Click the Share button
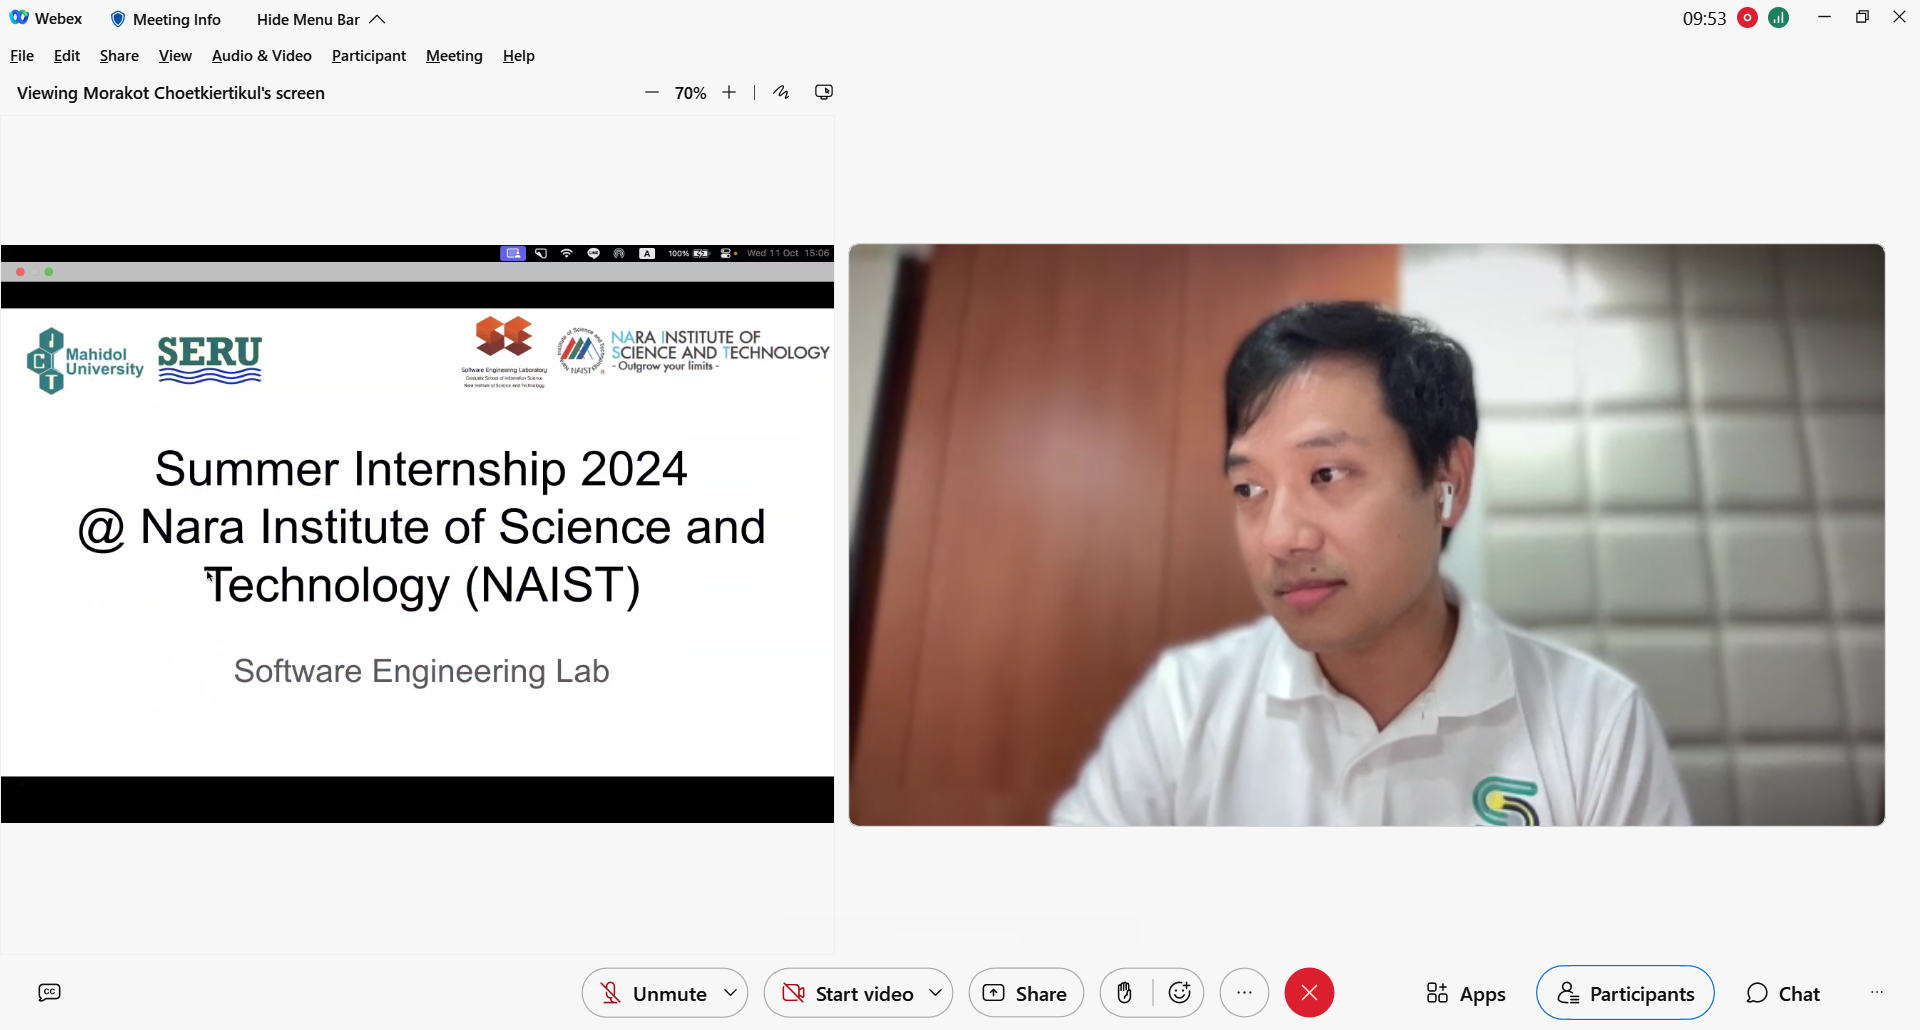Screen dimensions: 1920x1030 [x=1026, y=993]
